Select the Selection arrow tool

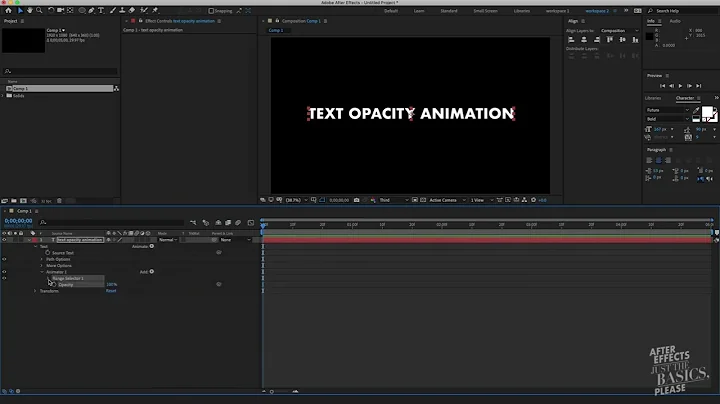tap(20, 10)
